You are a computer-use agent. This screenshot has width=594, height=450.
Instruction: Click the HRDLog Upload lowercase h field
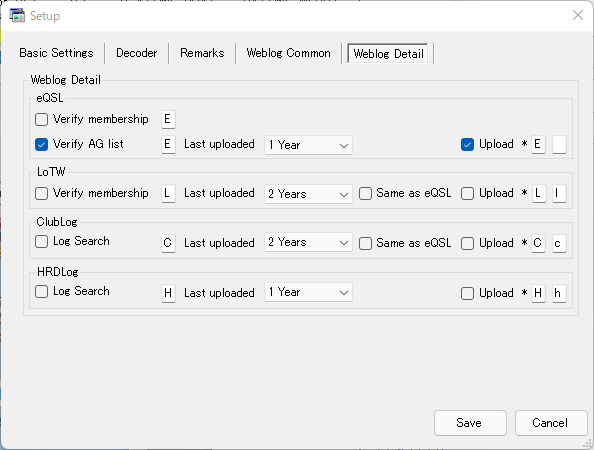click(559, 294)
